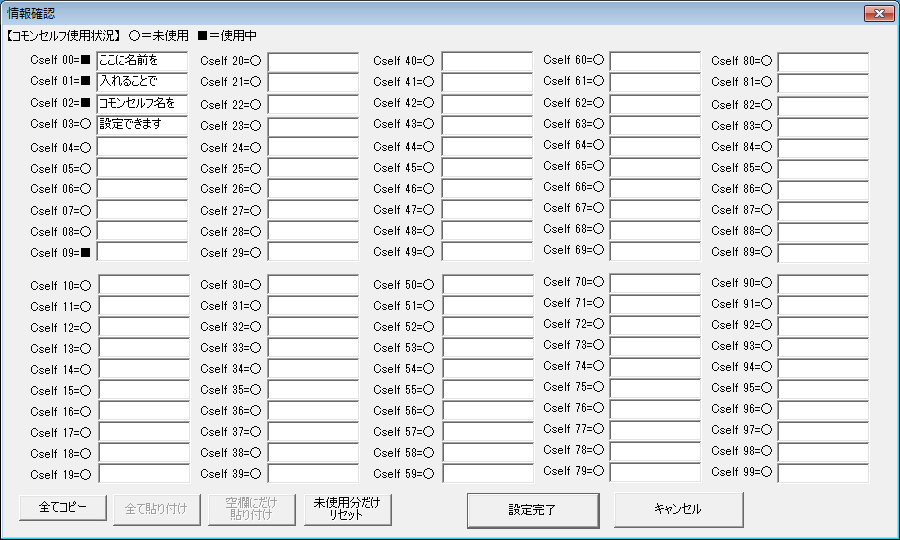Click the Cself 03 field reading 設定できます
This screenshot has height=540, width=900.
click(142, 124)
